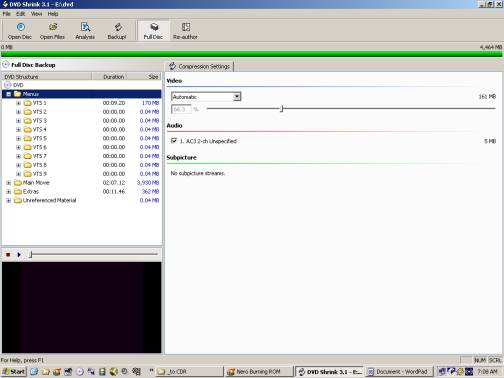The image size is (504, 378).
Task: Click play in the preview player
Action: pos(19,255)
